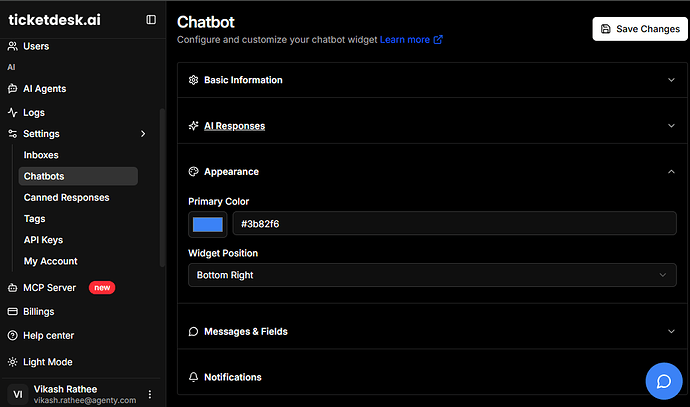Image resolution: width=690 pixels, height=407 pixels.
Task: Click the blue primary color swatch
Action: click(208, 224)
